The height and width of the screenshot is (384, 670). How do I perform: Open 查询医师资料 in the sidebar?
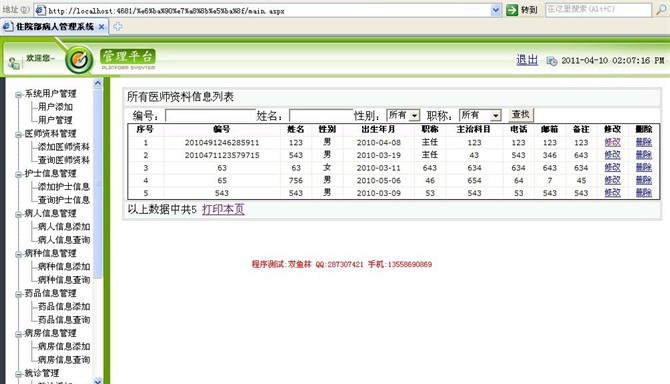64,160
